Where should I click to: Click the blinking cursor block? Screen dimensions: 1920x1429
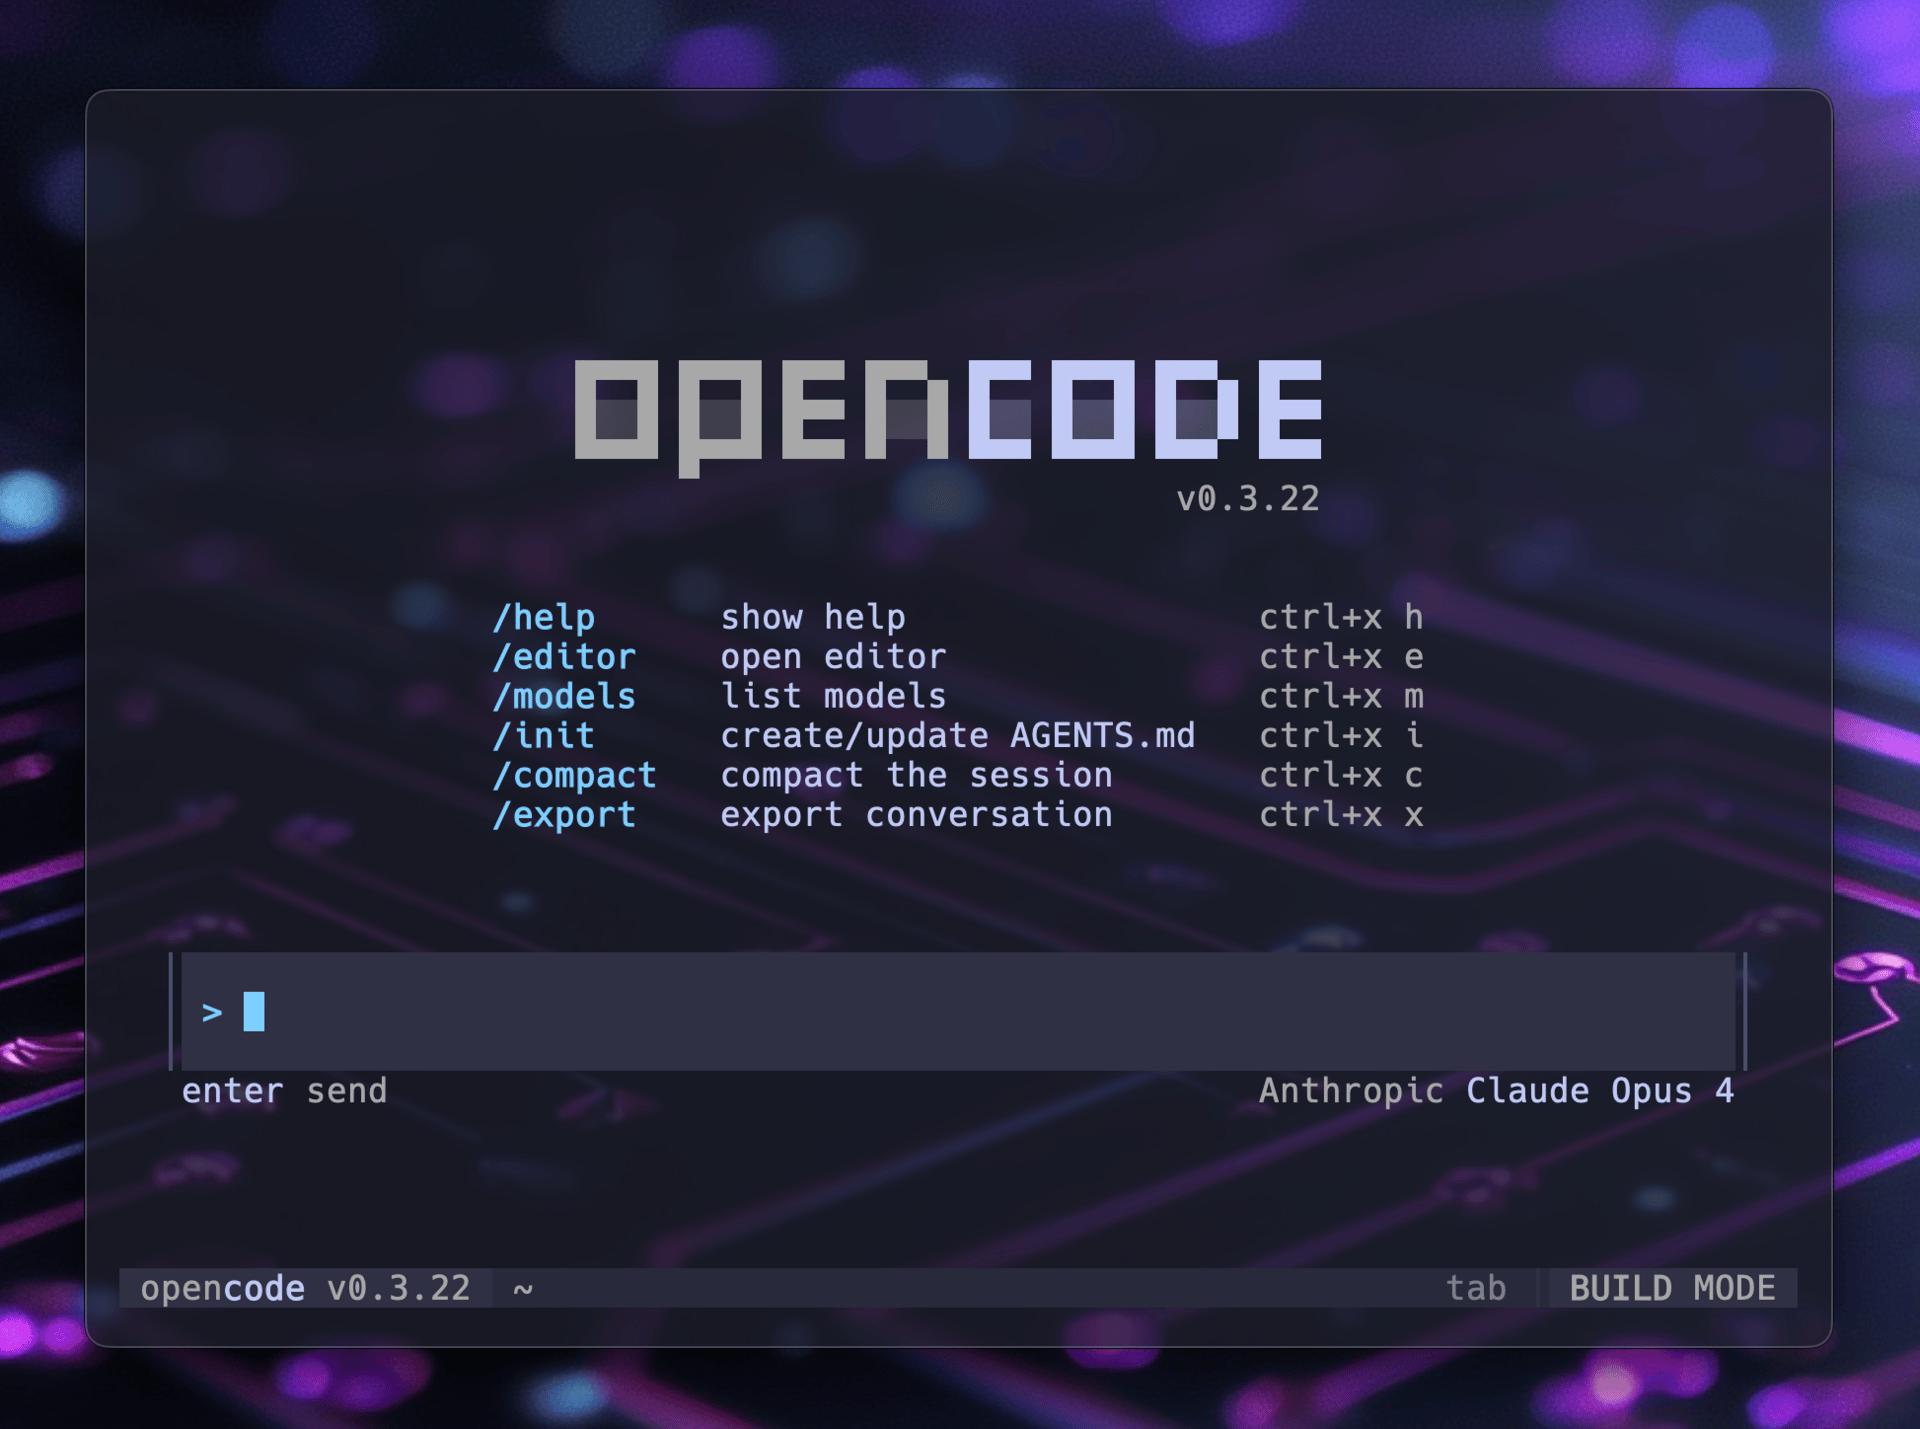click(x=254, y=1011)
